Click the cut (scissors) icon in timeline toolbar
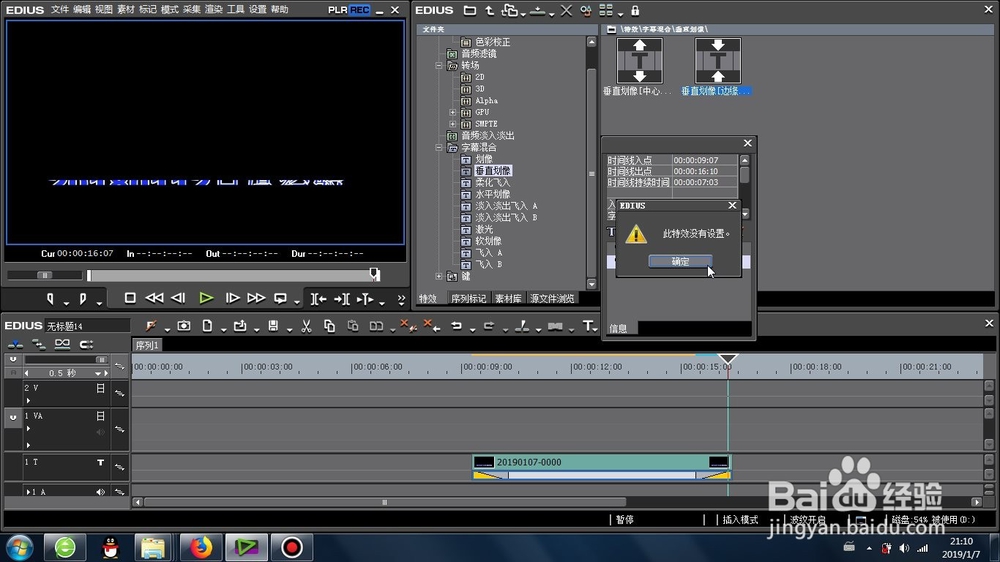Viewport: 1000px width, 562px height. pyautogui.click(x=306, y=326)
